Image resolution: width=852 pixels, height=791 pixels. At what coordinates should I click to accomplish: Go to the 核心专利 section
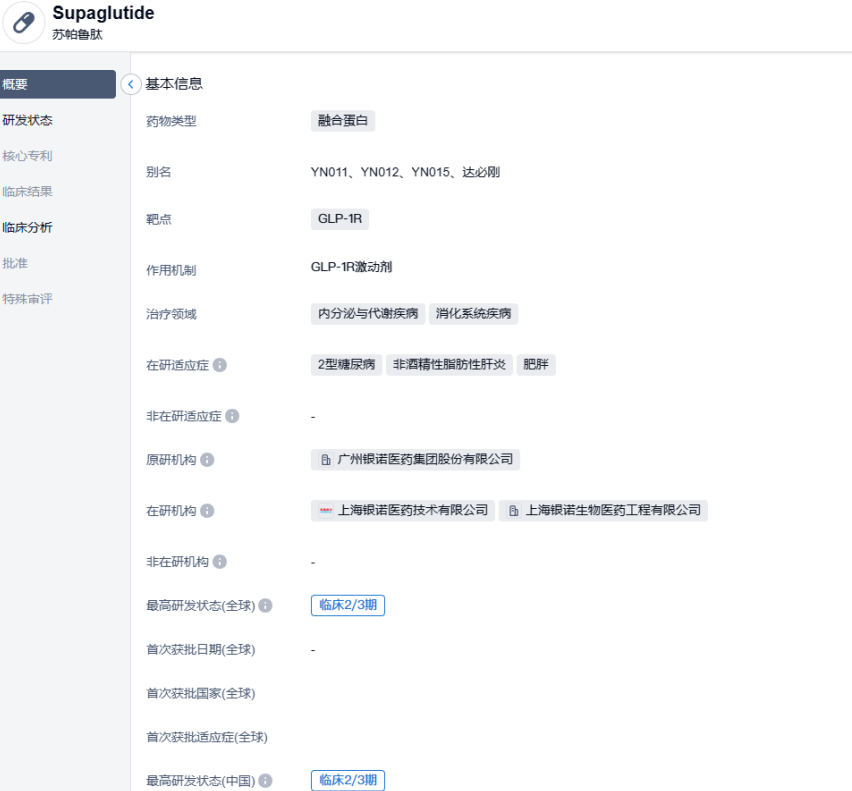coord(28,156)
